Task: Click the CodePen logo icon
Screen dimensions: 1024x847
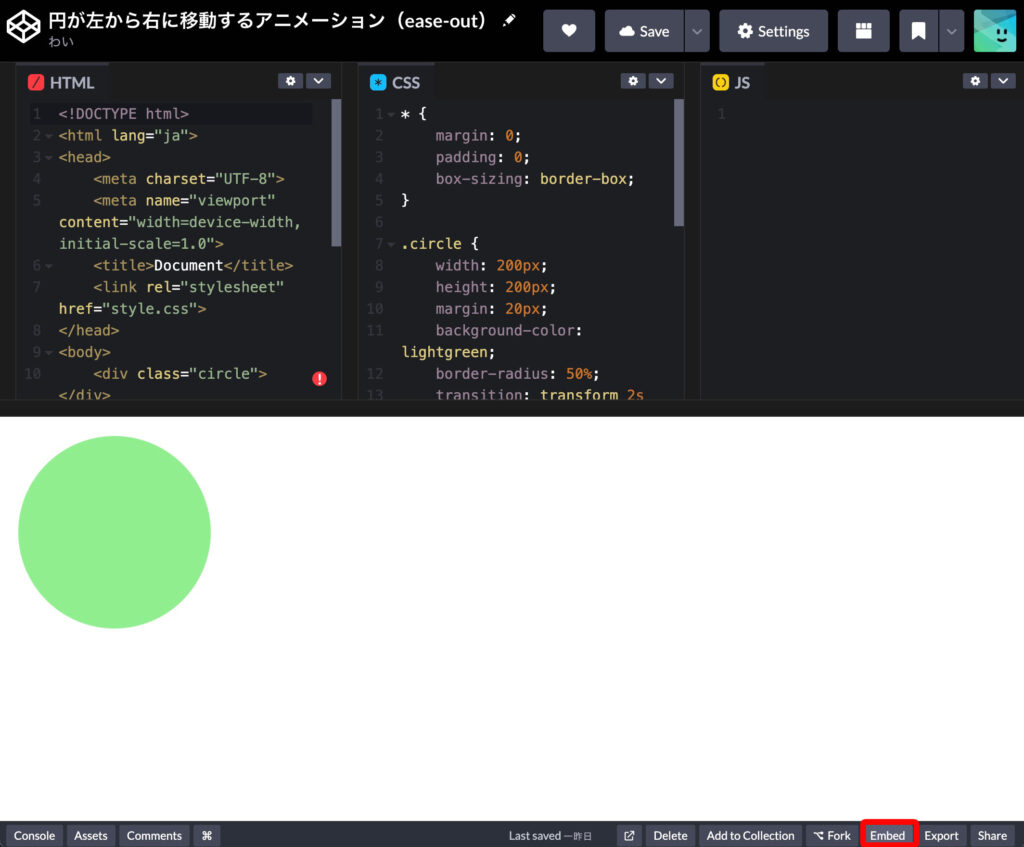Action: click(24, 27)
